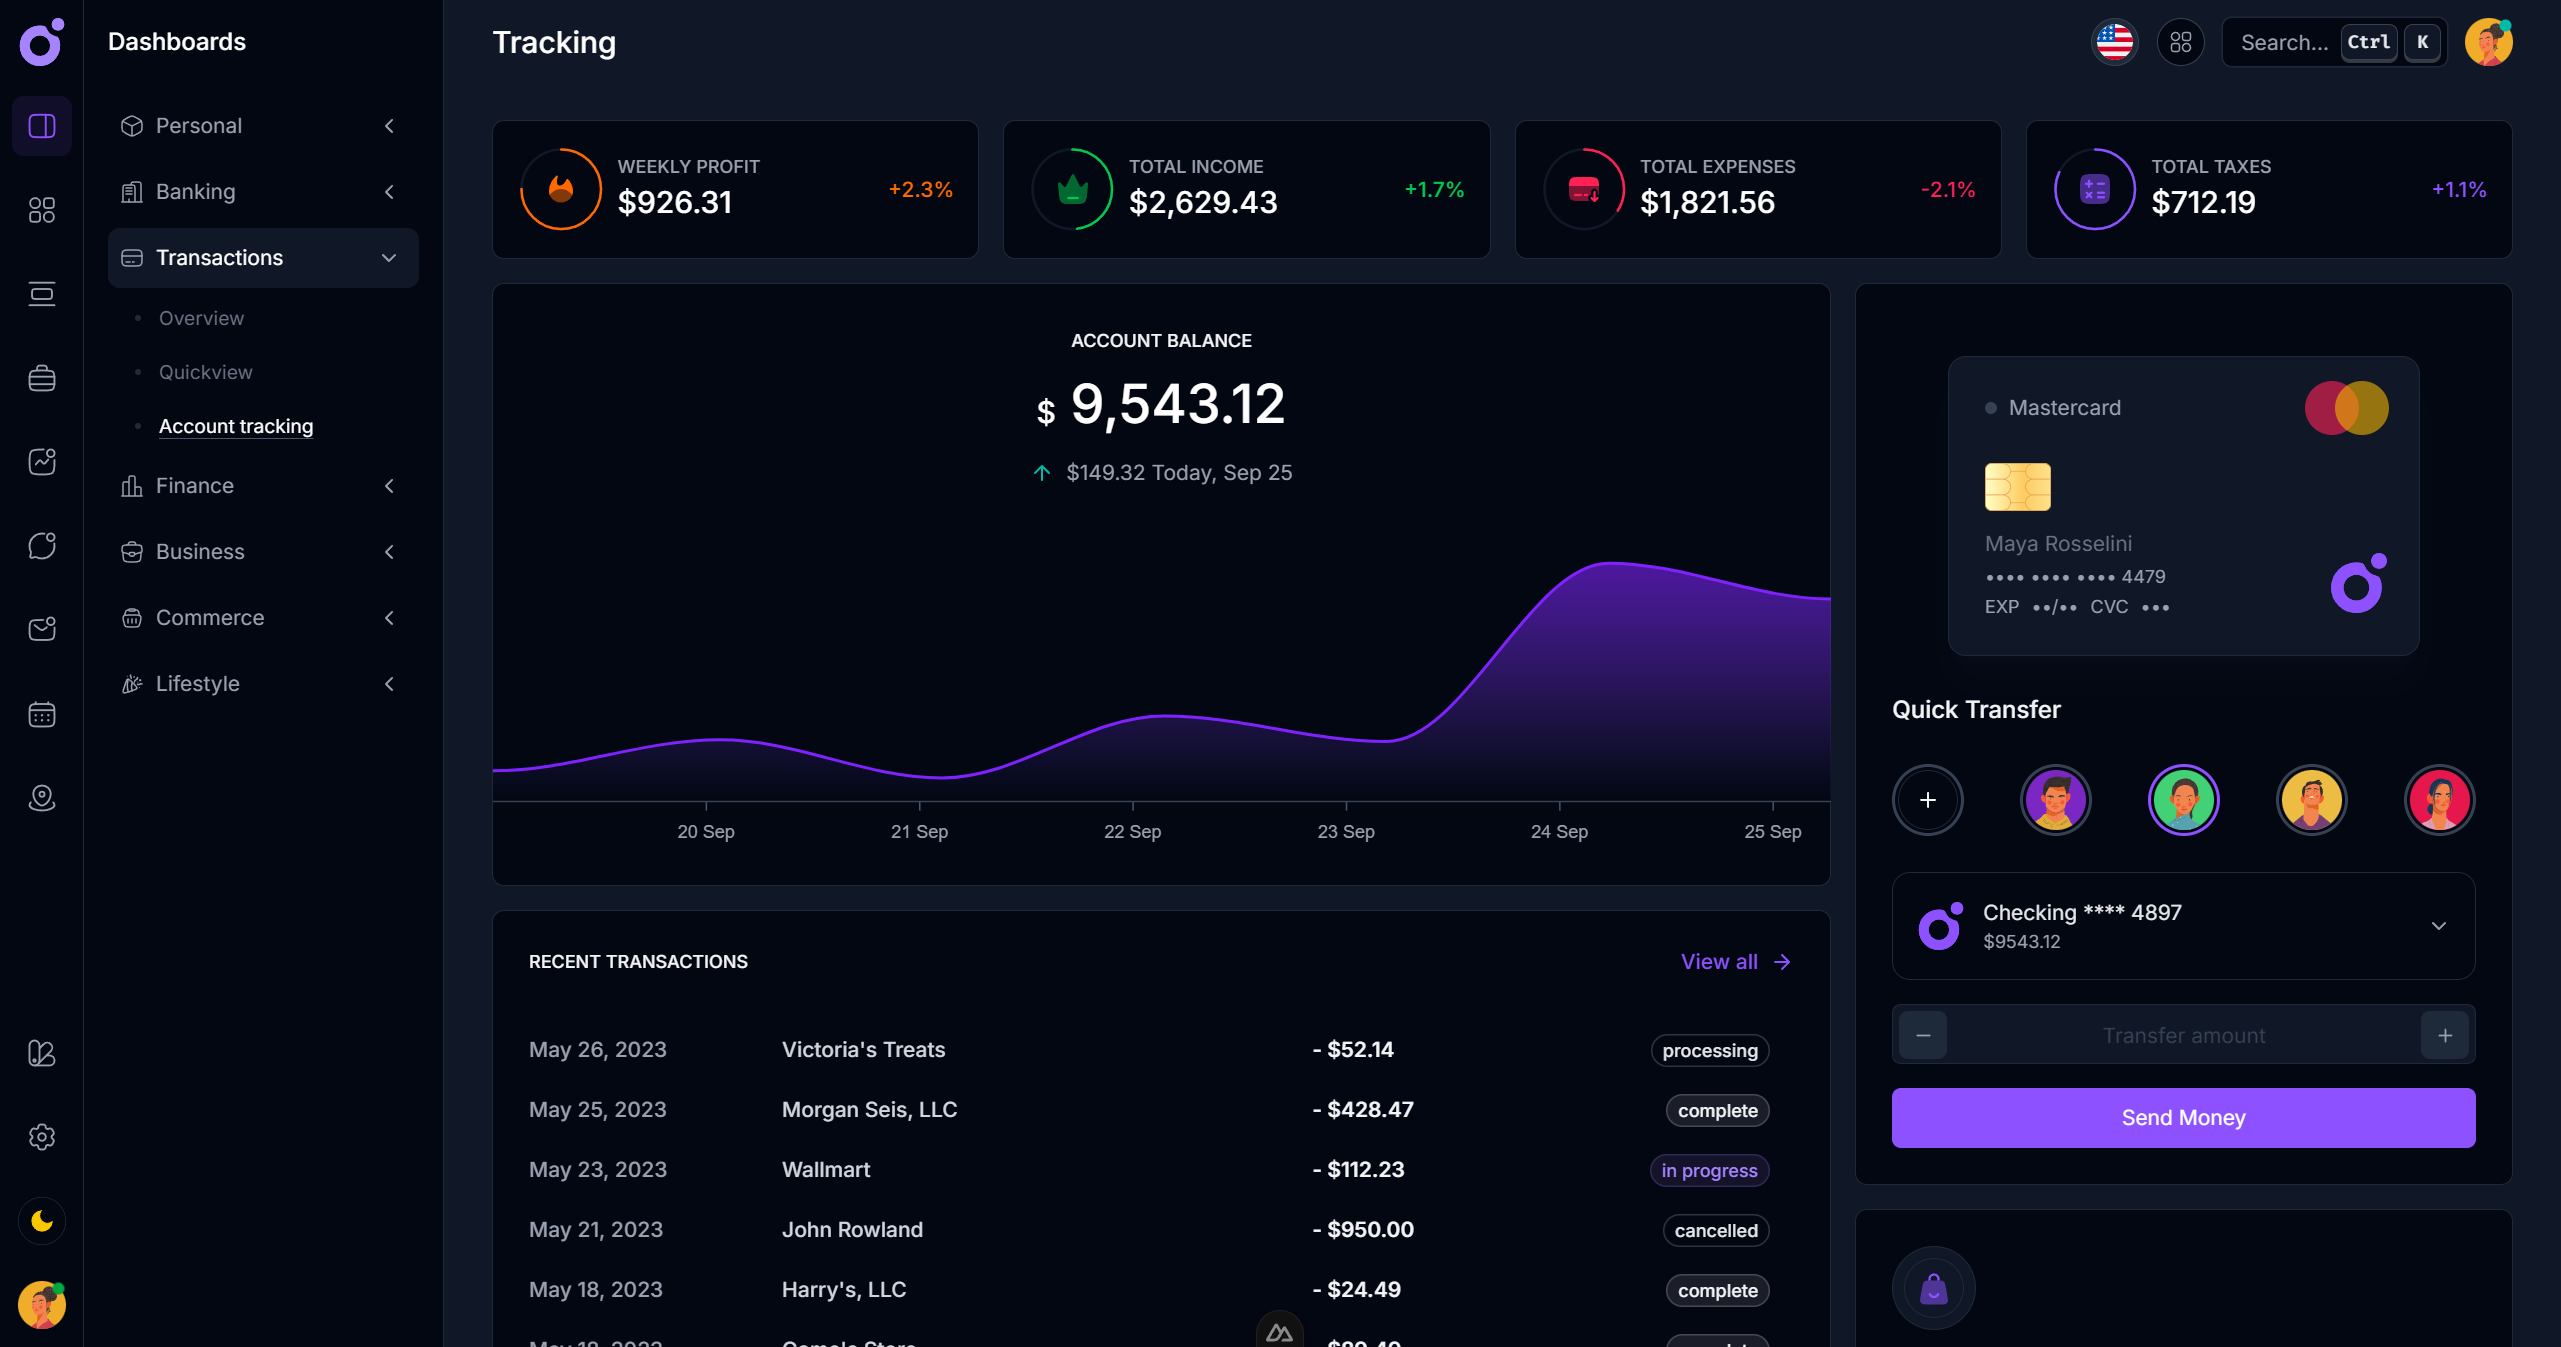Select Quickview under Transactions

[x=205, y=371]
